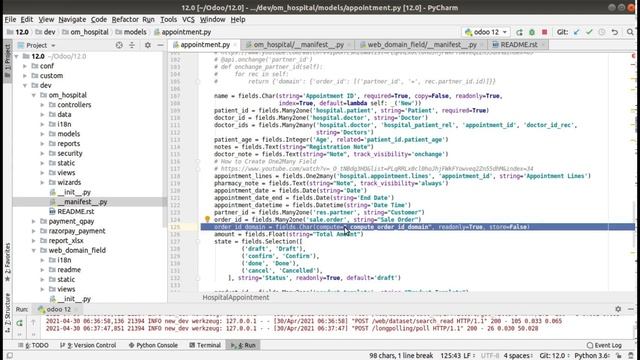The image size is (640, 360).
Task: Click the 125:43 line position indicator
Action: tap(450, 356)
